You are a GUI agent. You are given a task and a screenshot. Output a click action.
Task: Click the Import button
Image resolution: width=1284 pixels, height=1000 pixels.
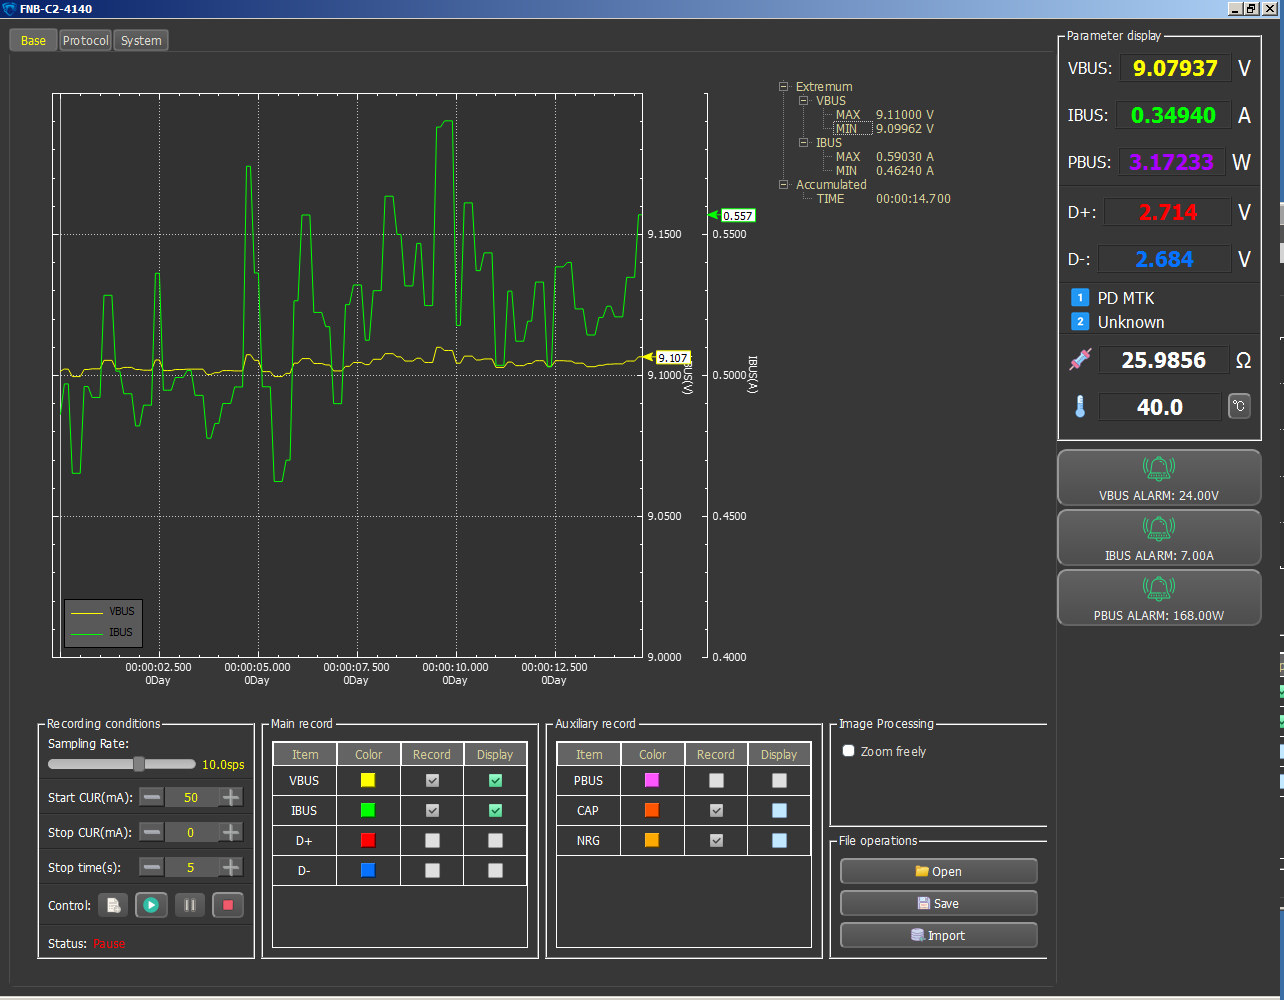coord(938,935)
